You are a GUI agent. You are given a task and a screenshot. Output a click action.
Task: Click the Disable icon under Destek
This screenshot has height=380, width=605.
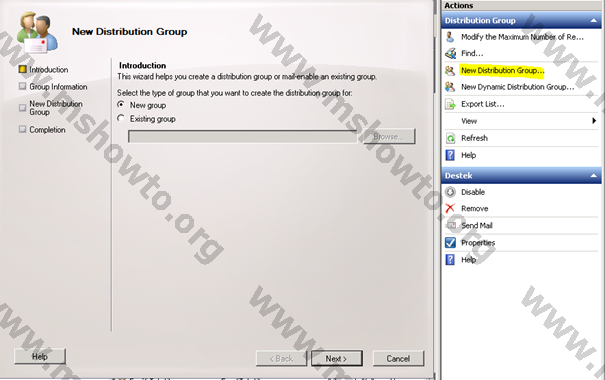click(x=450, y=192)
